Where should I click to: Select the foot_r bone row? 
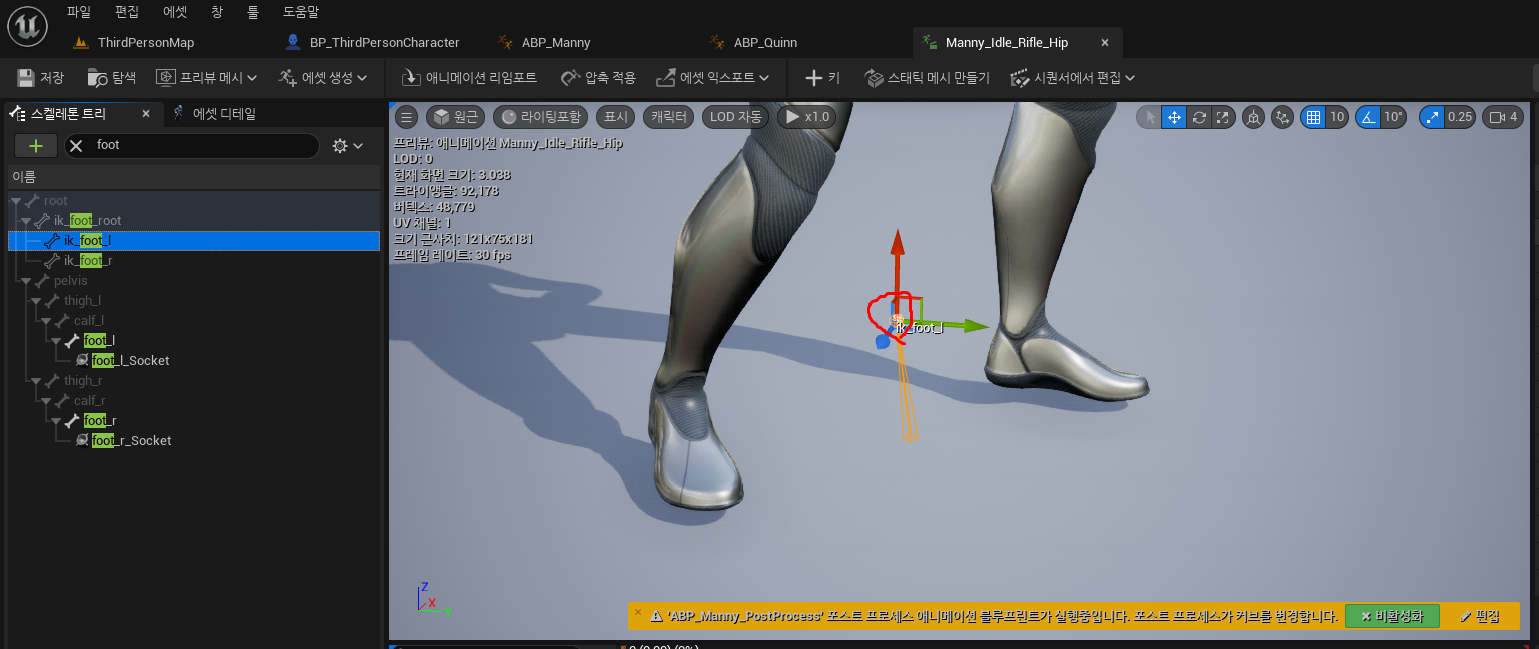click(193, 420)
